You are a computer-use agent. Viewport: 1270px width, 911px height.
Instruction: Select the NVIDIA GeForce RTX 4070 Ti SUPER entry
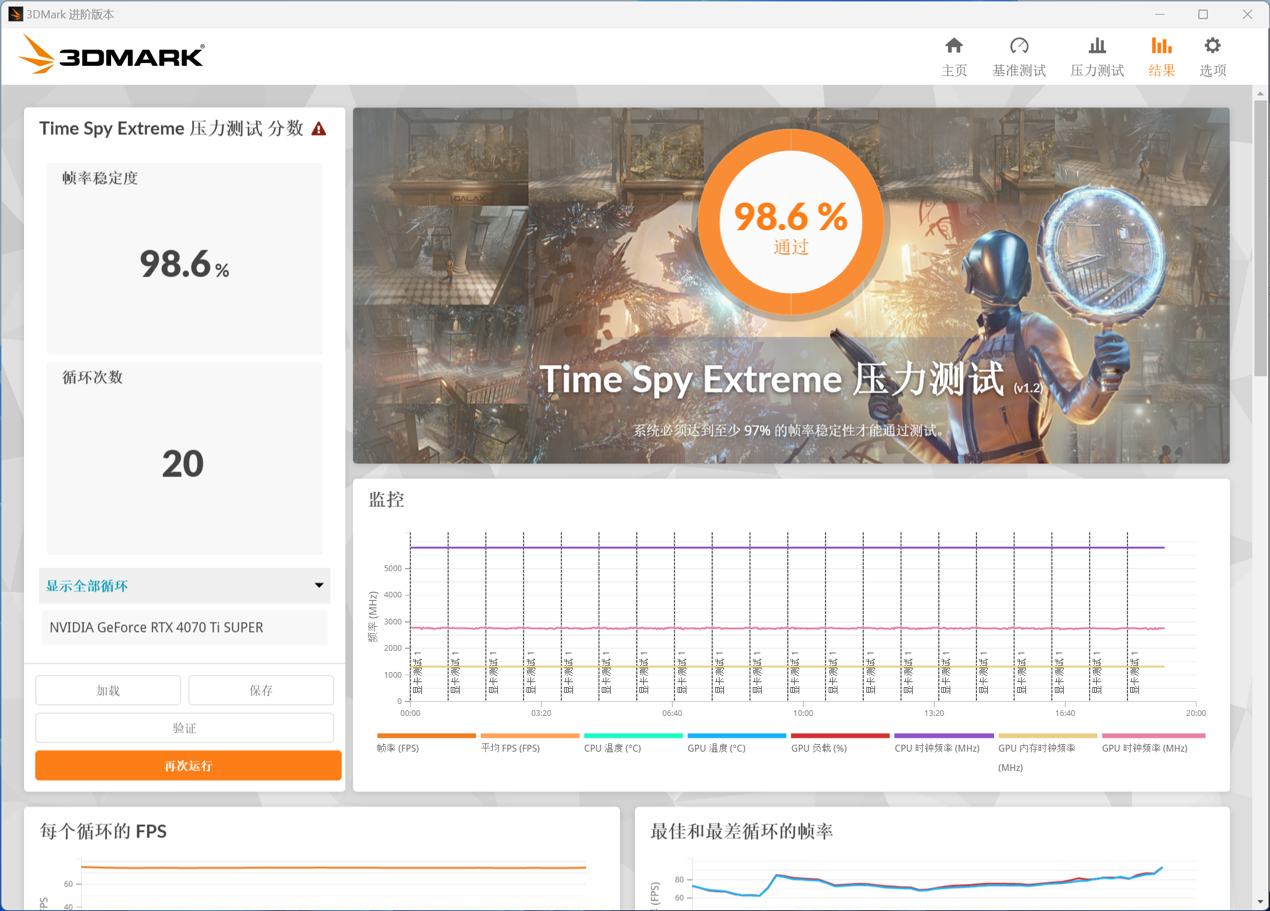[184, 627]
